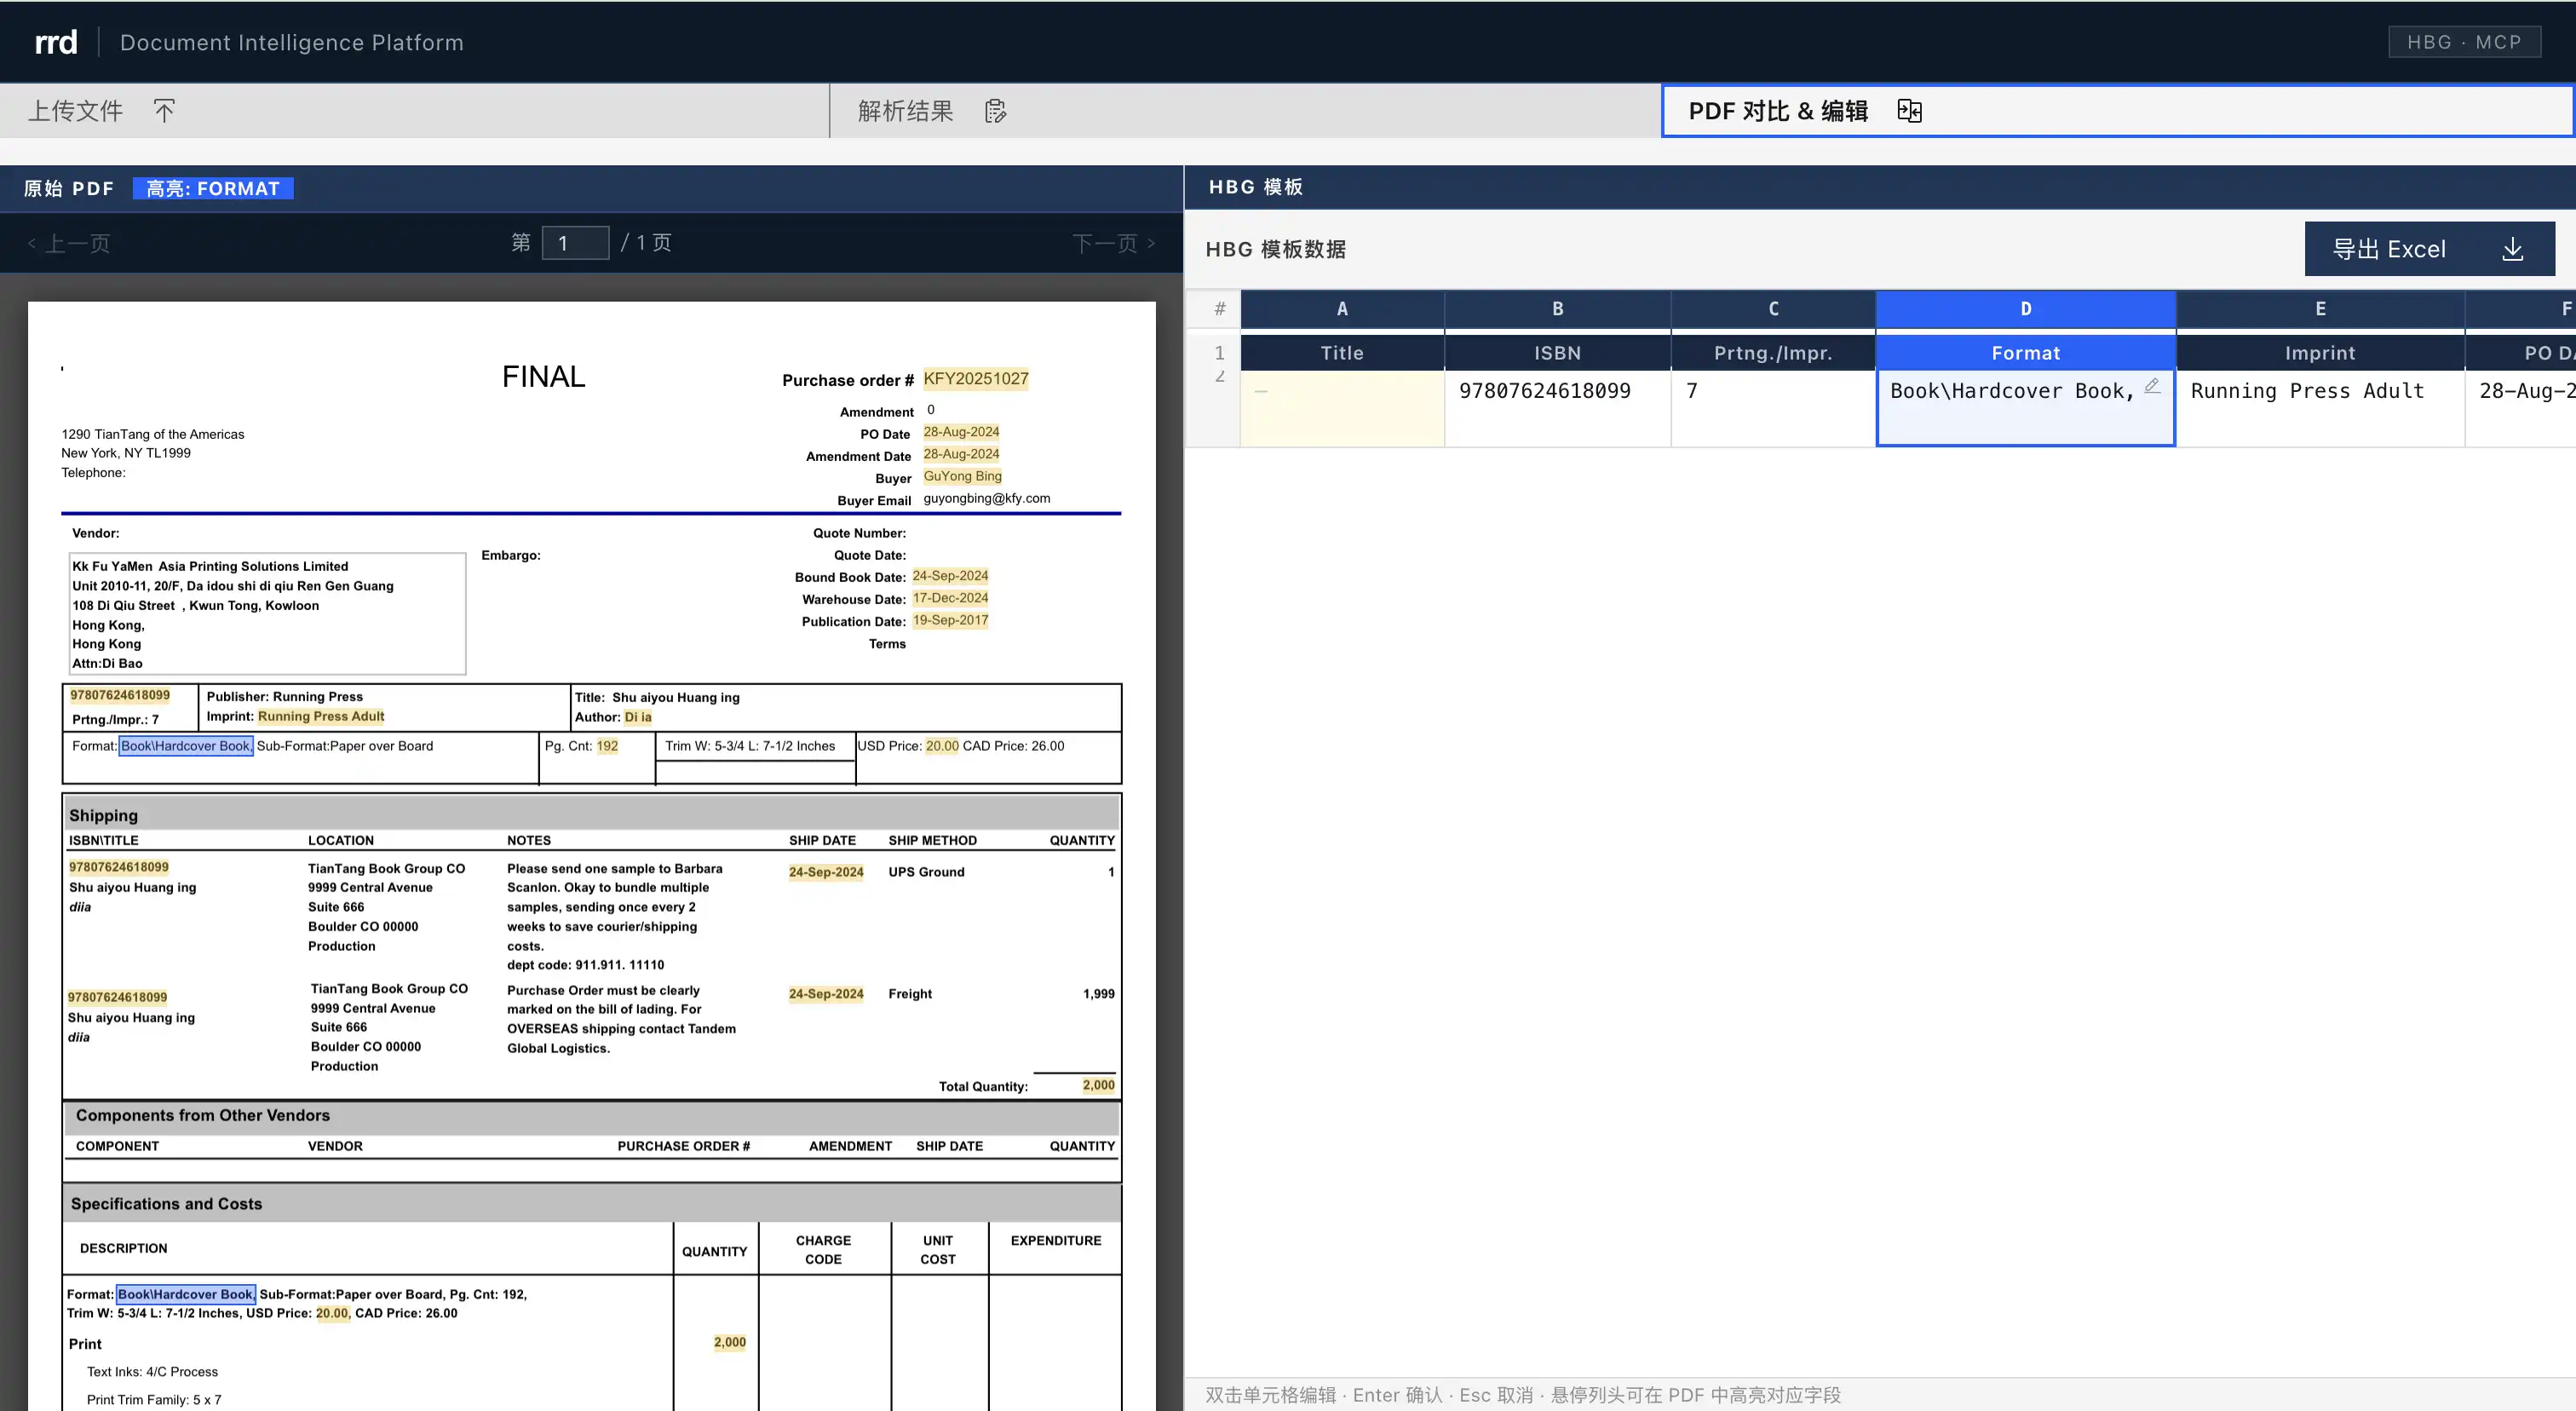Click the rrd logo

click(55, 42)
